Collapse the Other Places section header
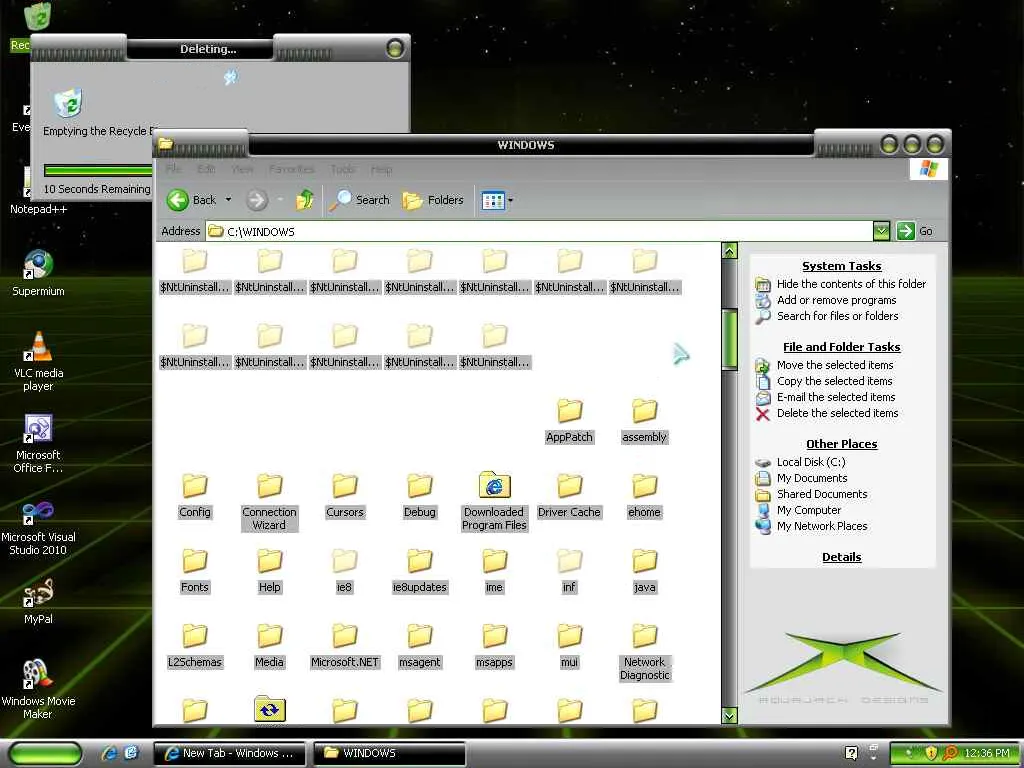1024x768 pixels. click(x=842, y=443)
